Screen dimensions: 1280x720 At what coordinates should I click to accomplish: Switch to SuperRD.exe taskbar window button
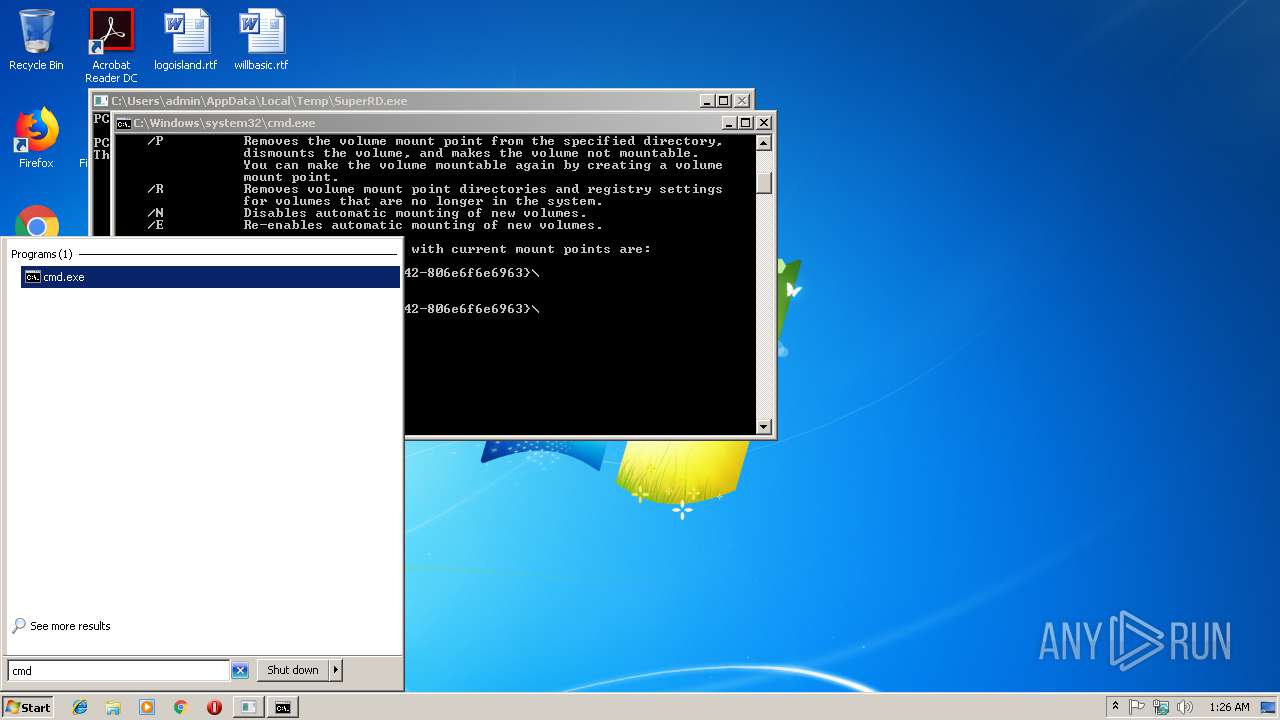(247, 707)
